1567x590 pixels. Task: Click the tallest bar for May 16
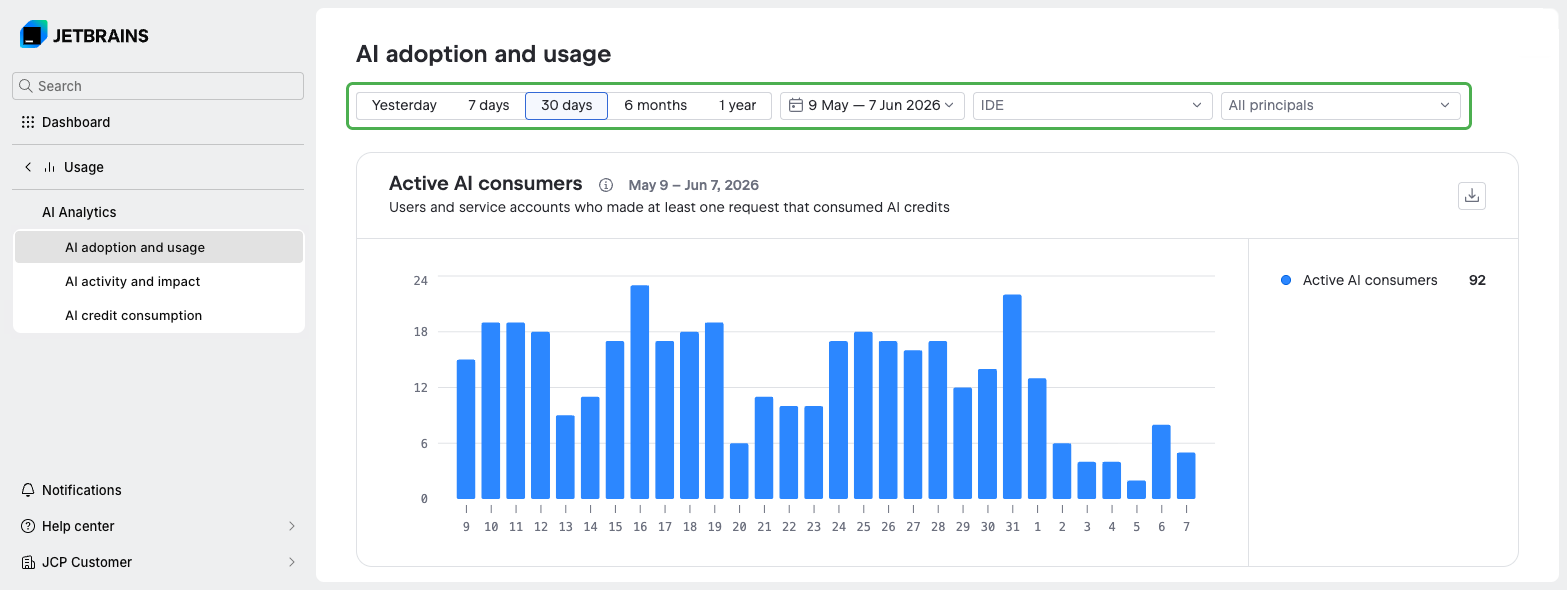(x=640, y=392)
